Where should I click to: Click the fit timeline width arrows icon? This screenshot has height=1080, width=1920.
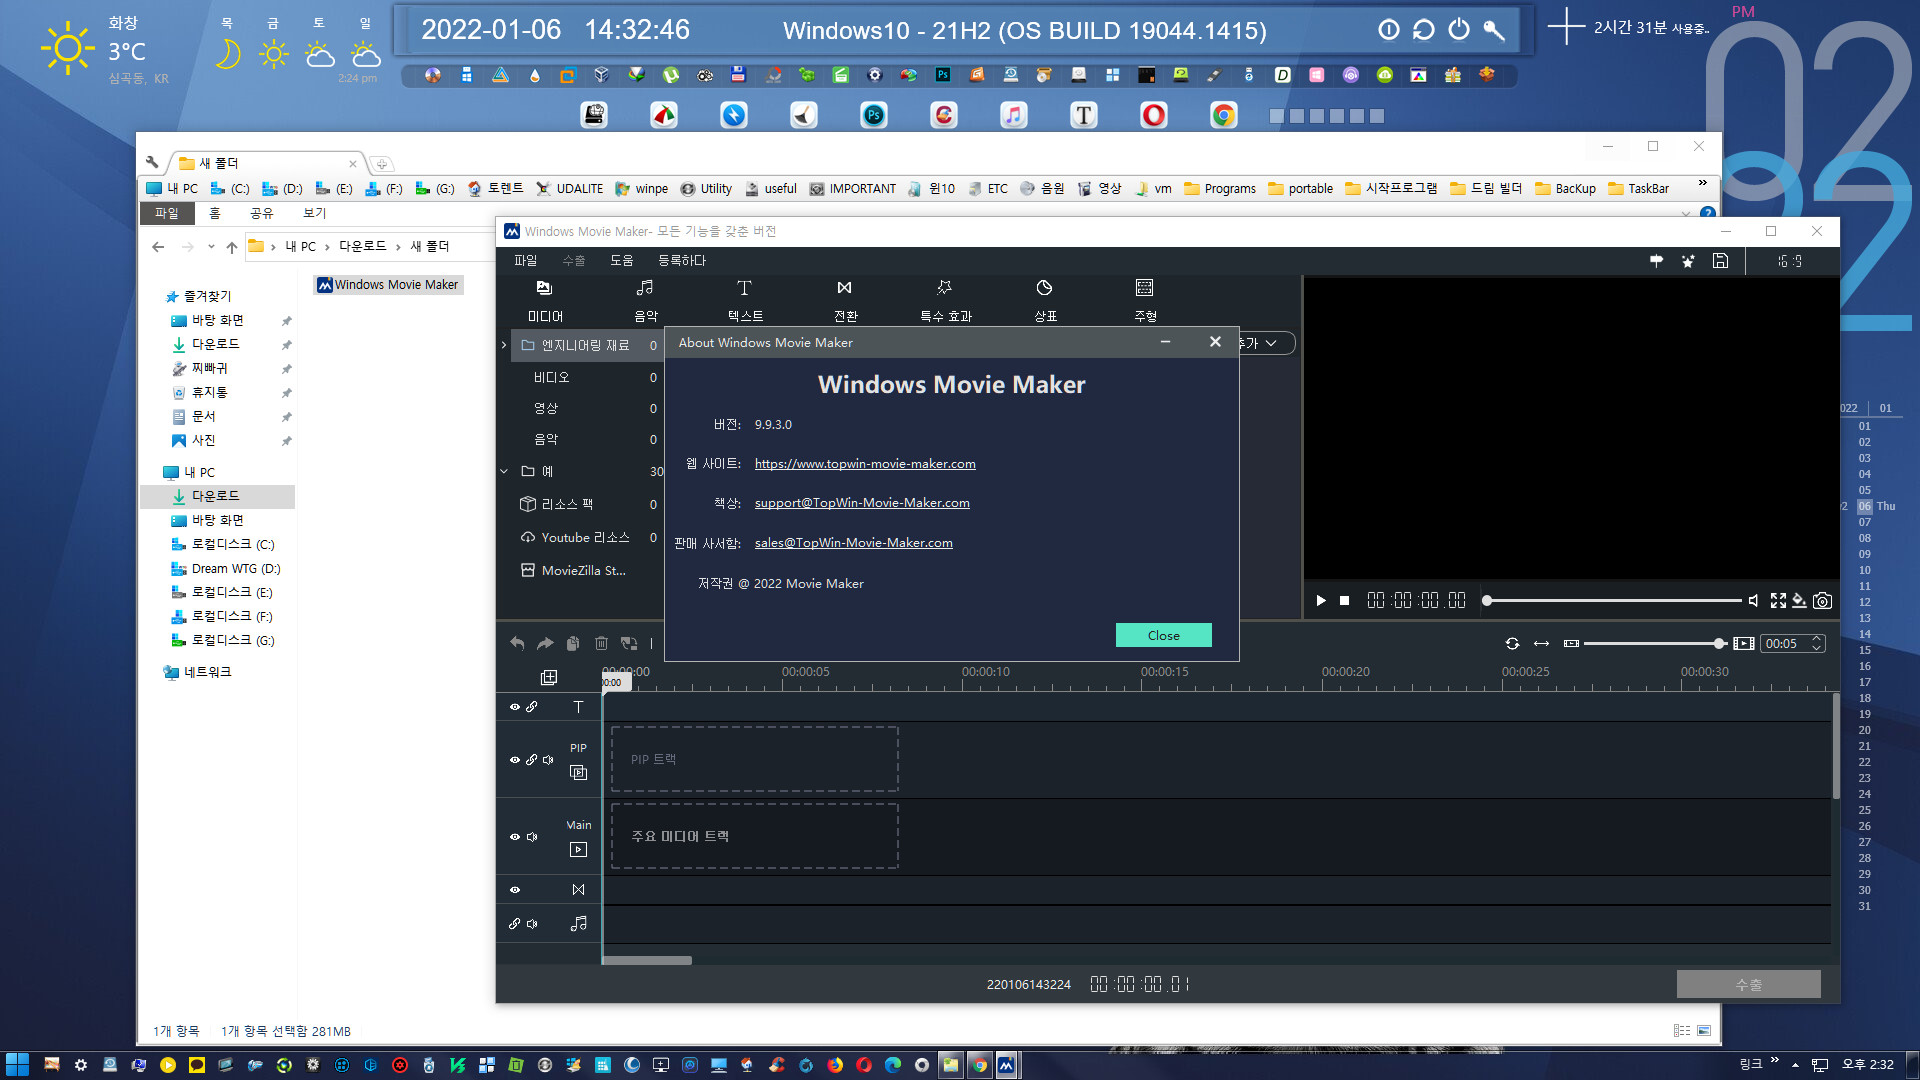(x=1541, y=644)
